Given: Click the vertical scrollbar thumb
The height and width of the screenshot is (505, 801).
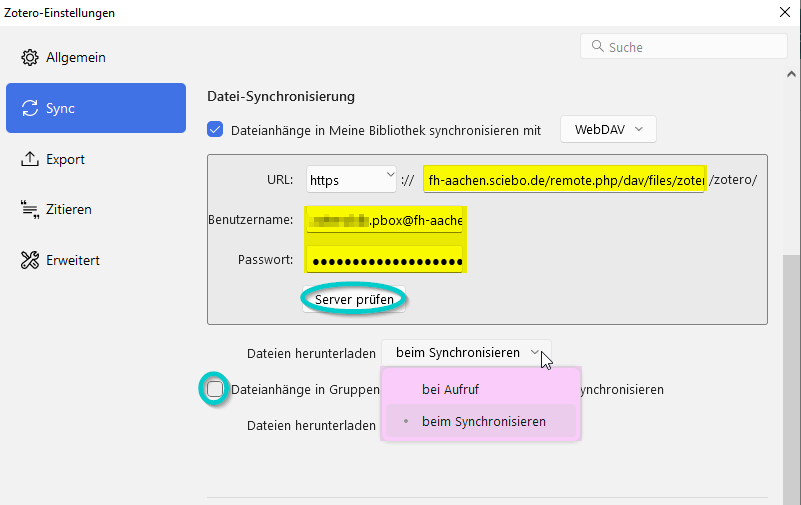Looking at the screenshot, I should [791, 378].
